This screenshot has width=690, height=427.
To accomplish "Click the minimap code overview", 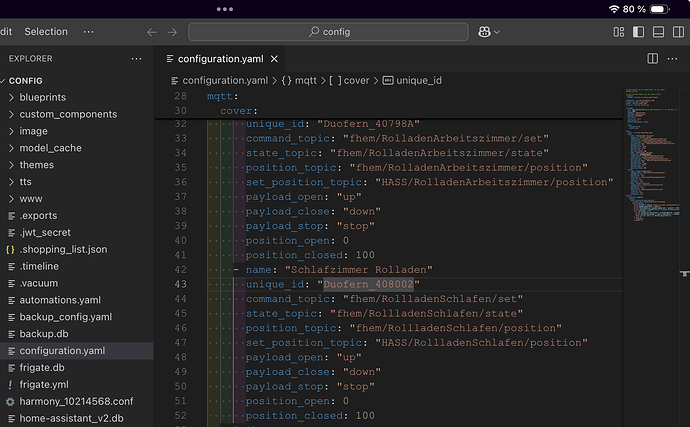I will tap(652, 154).
